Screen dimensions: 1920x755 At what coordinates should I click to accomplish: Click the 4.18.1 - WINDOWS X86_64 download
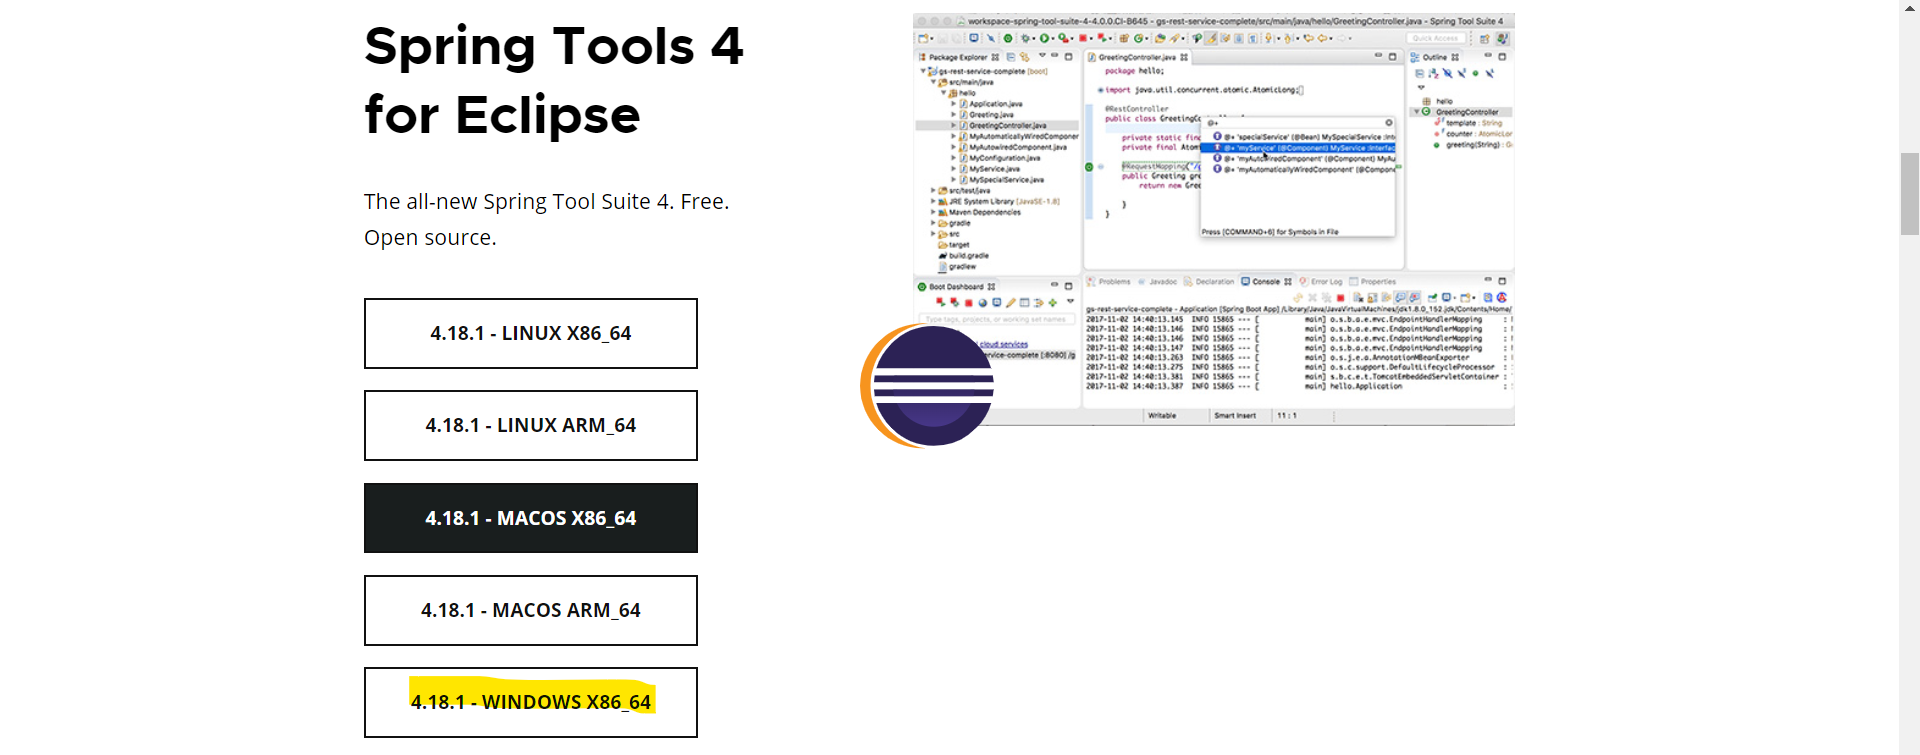point(531,702)
